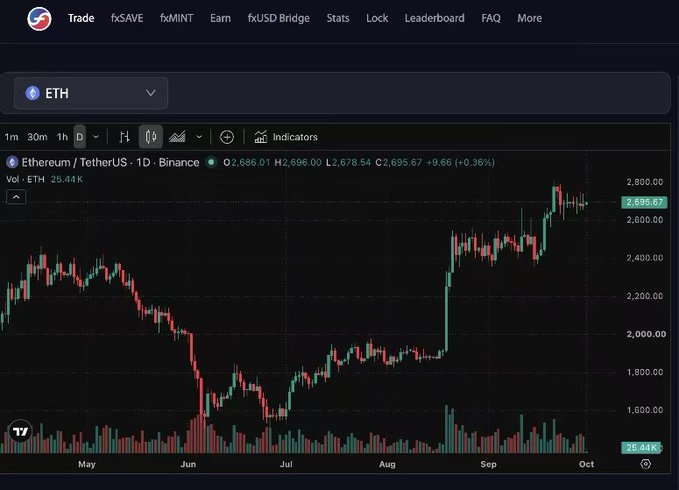This screenshot has height=490, width=679.
Task: Open the Leaderboard page
Action: (434, 18)
